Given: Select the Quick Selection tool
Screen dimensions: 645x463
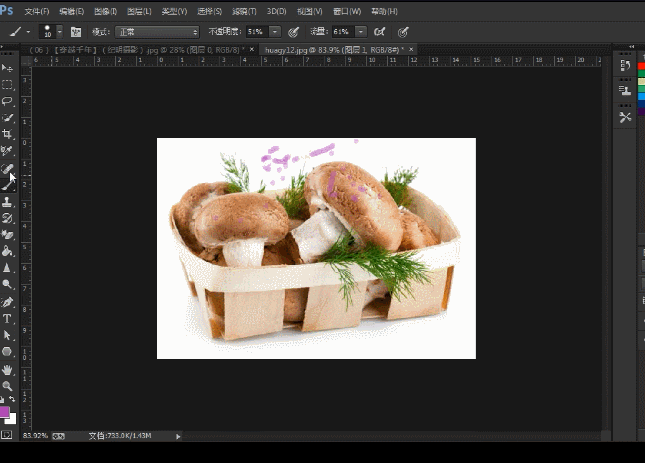Looking at the screenshot, I should [x=7, y=118].
